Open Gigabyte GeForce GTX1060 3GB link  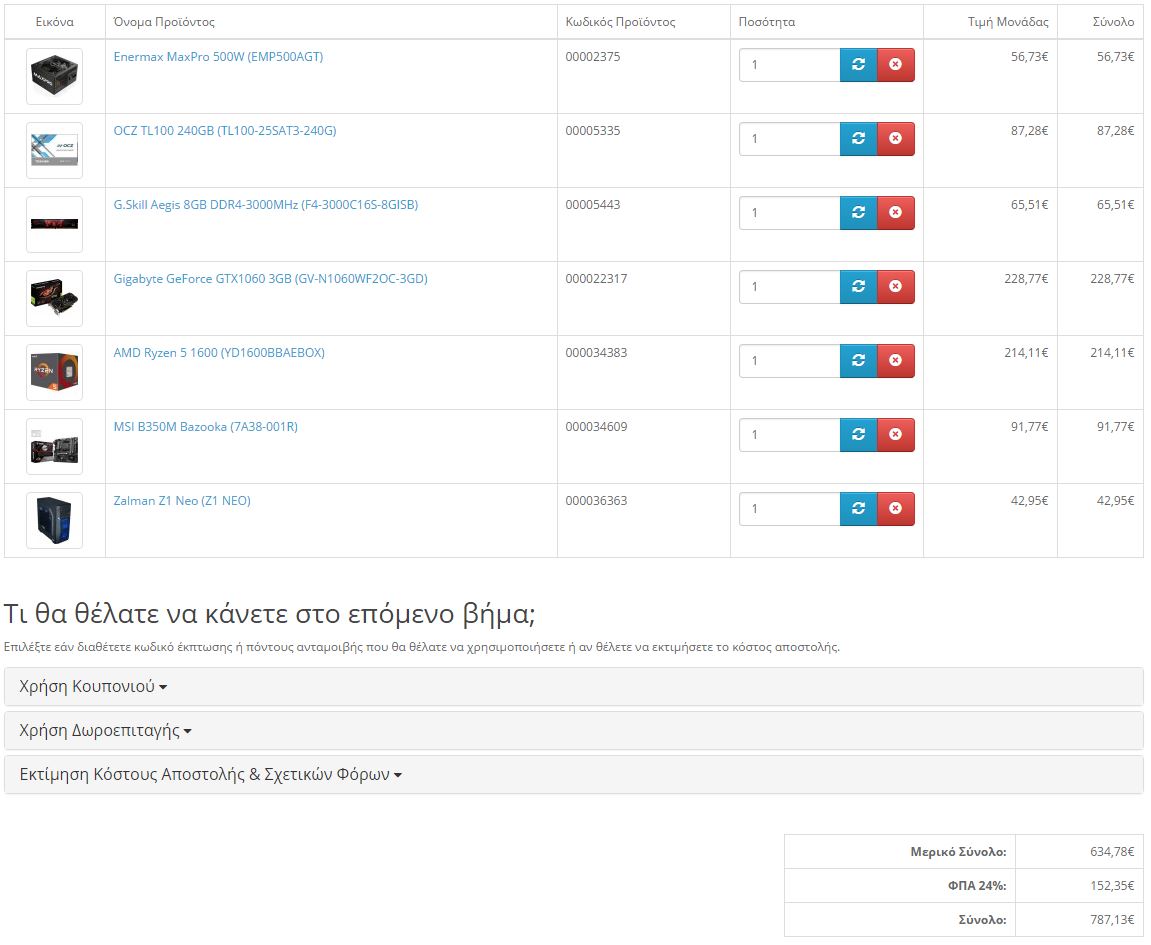click(x=270, y=280)
